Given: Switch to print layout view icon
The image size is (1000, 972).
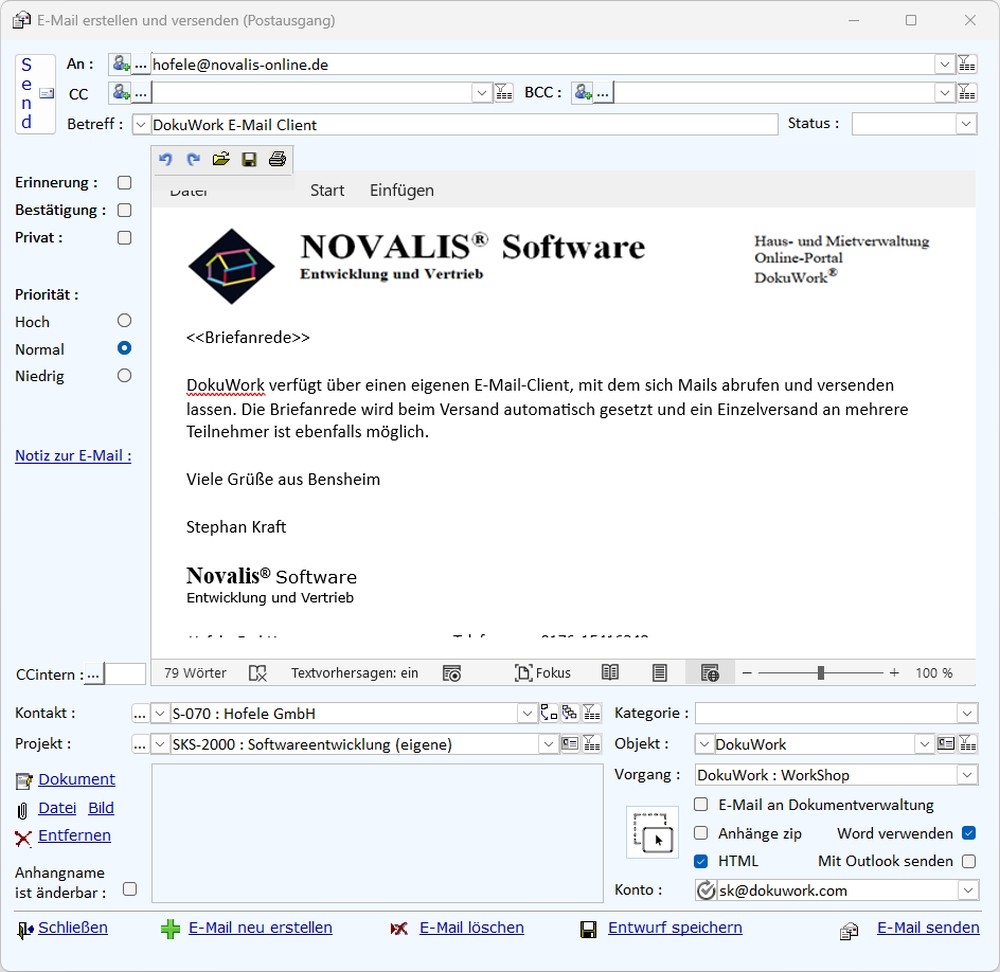Looking at the screenshot, I should [x=660, y=673].
